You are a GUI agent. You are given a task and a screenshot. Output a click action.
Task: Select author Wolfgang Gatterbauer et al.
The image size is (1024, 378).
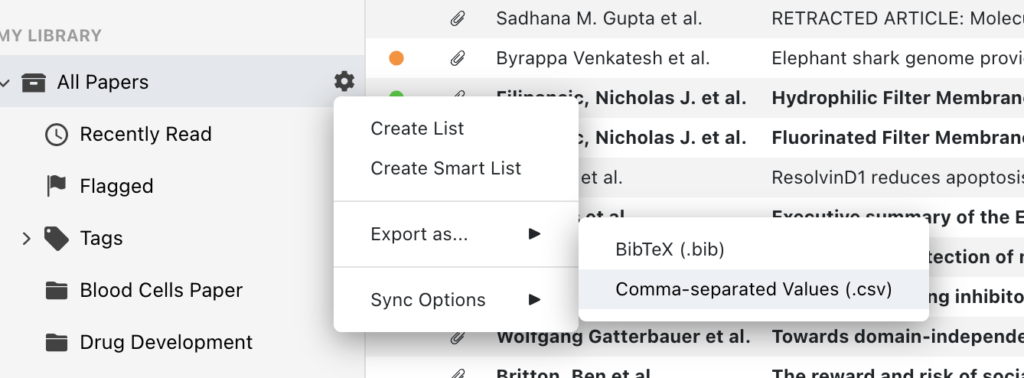(623, 337)
